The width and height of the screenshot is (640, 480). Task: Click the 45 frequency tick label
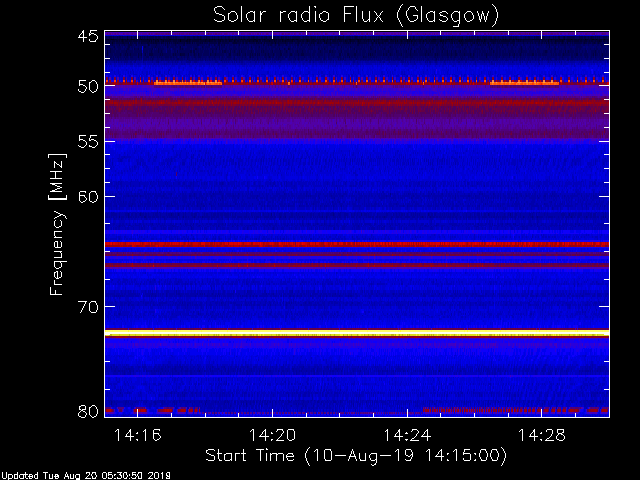click(x=88, y=37)
